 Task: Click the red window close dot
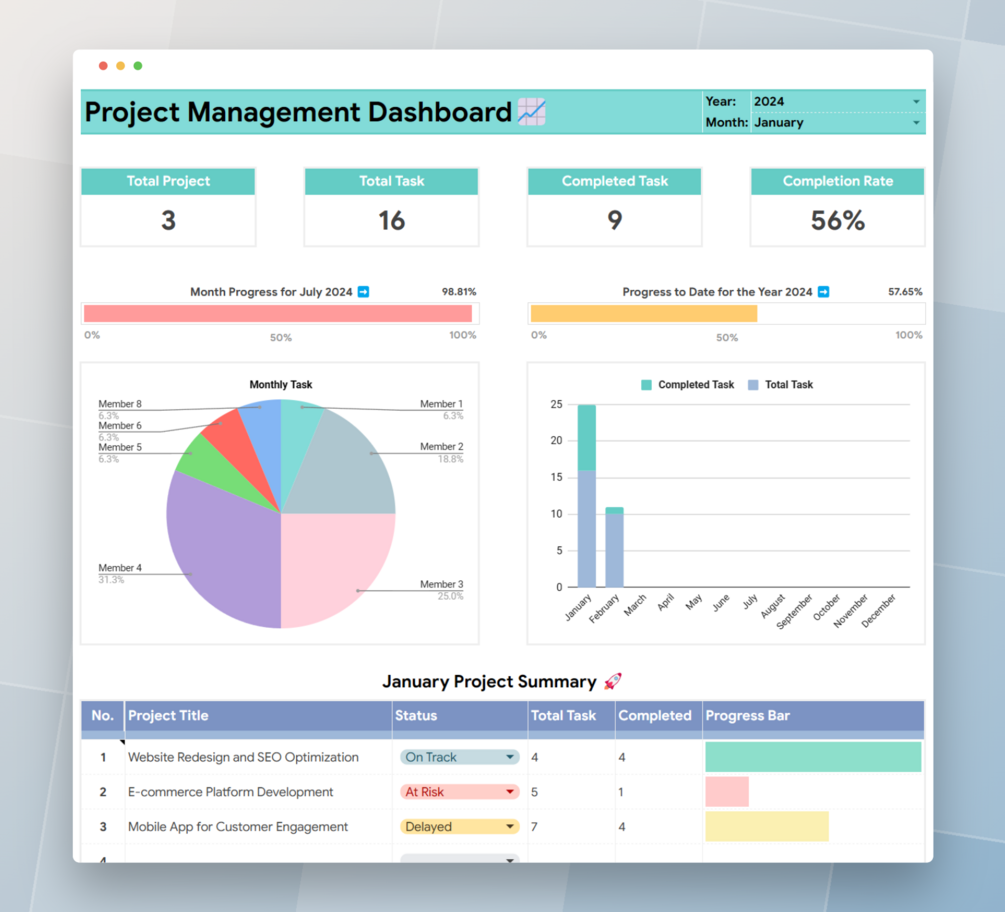pos(103,65)
